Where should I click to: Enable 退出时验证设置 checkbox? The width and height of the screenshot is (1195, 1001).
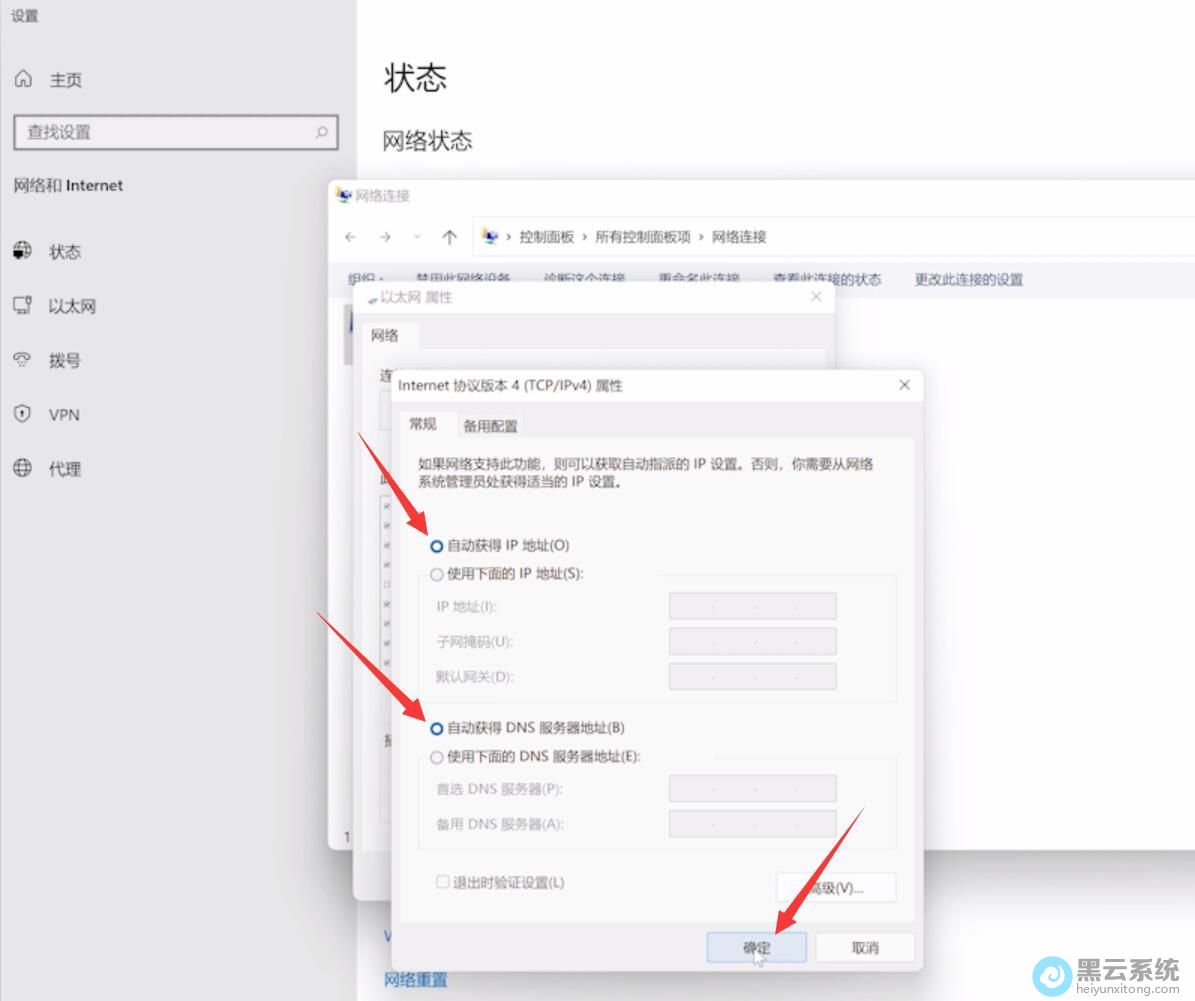click(442, 882)
